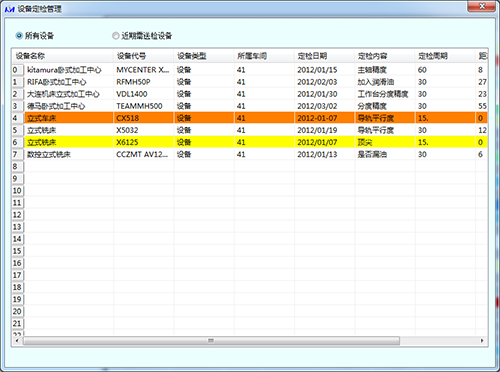Click the 设备名称 column header
This screenshot has height=372, width=500.
coord(63,56)
